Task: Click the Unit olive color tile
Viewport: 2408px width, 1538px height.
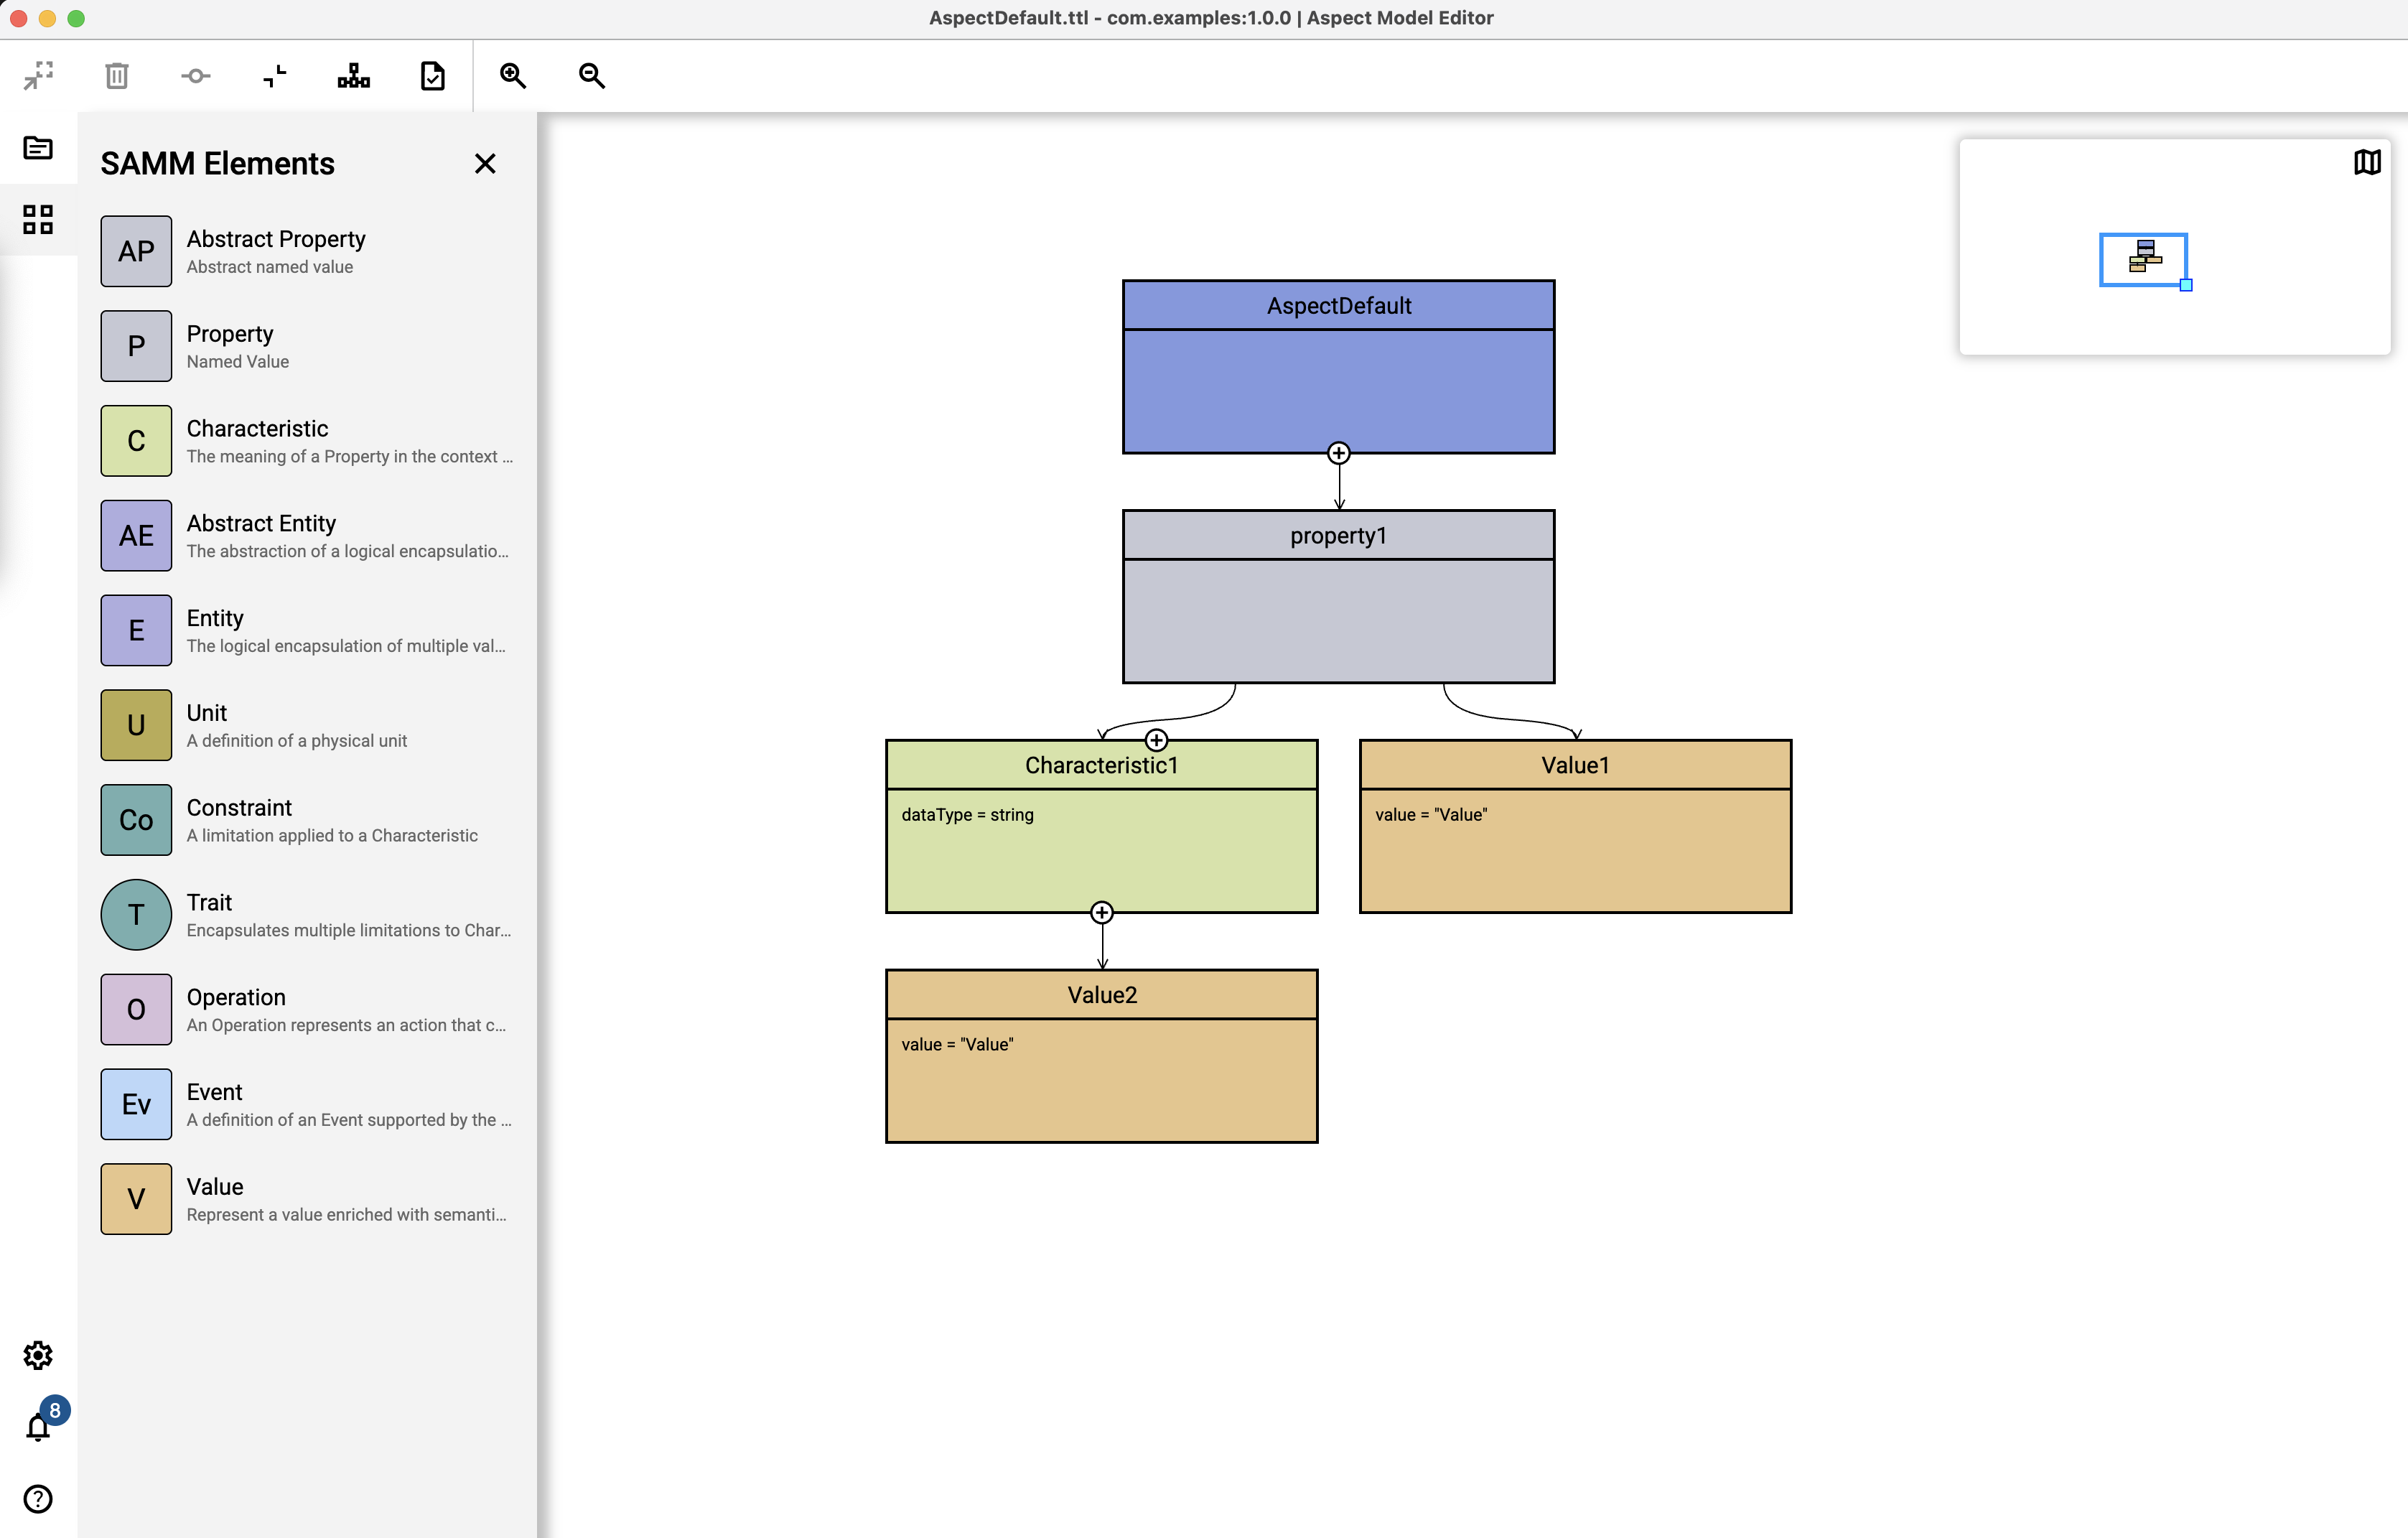Action: [x=136, y=725]
